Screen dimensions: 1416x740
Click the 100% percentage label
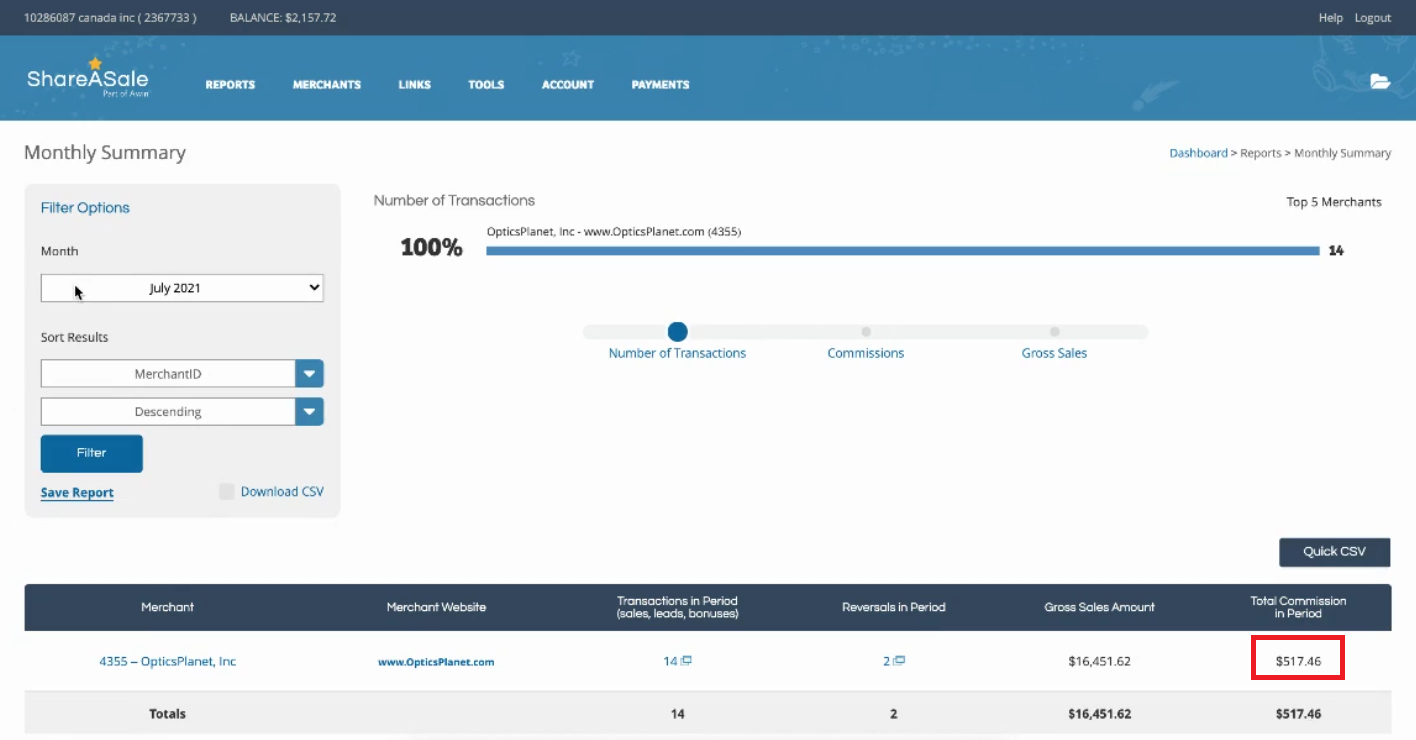431,248
